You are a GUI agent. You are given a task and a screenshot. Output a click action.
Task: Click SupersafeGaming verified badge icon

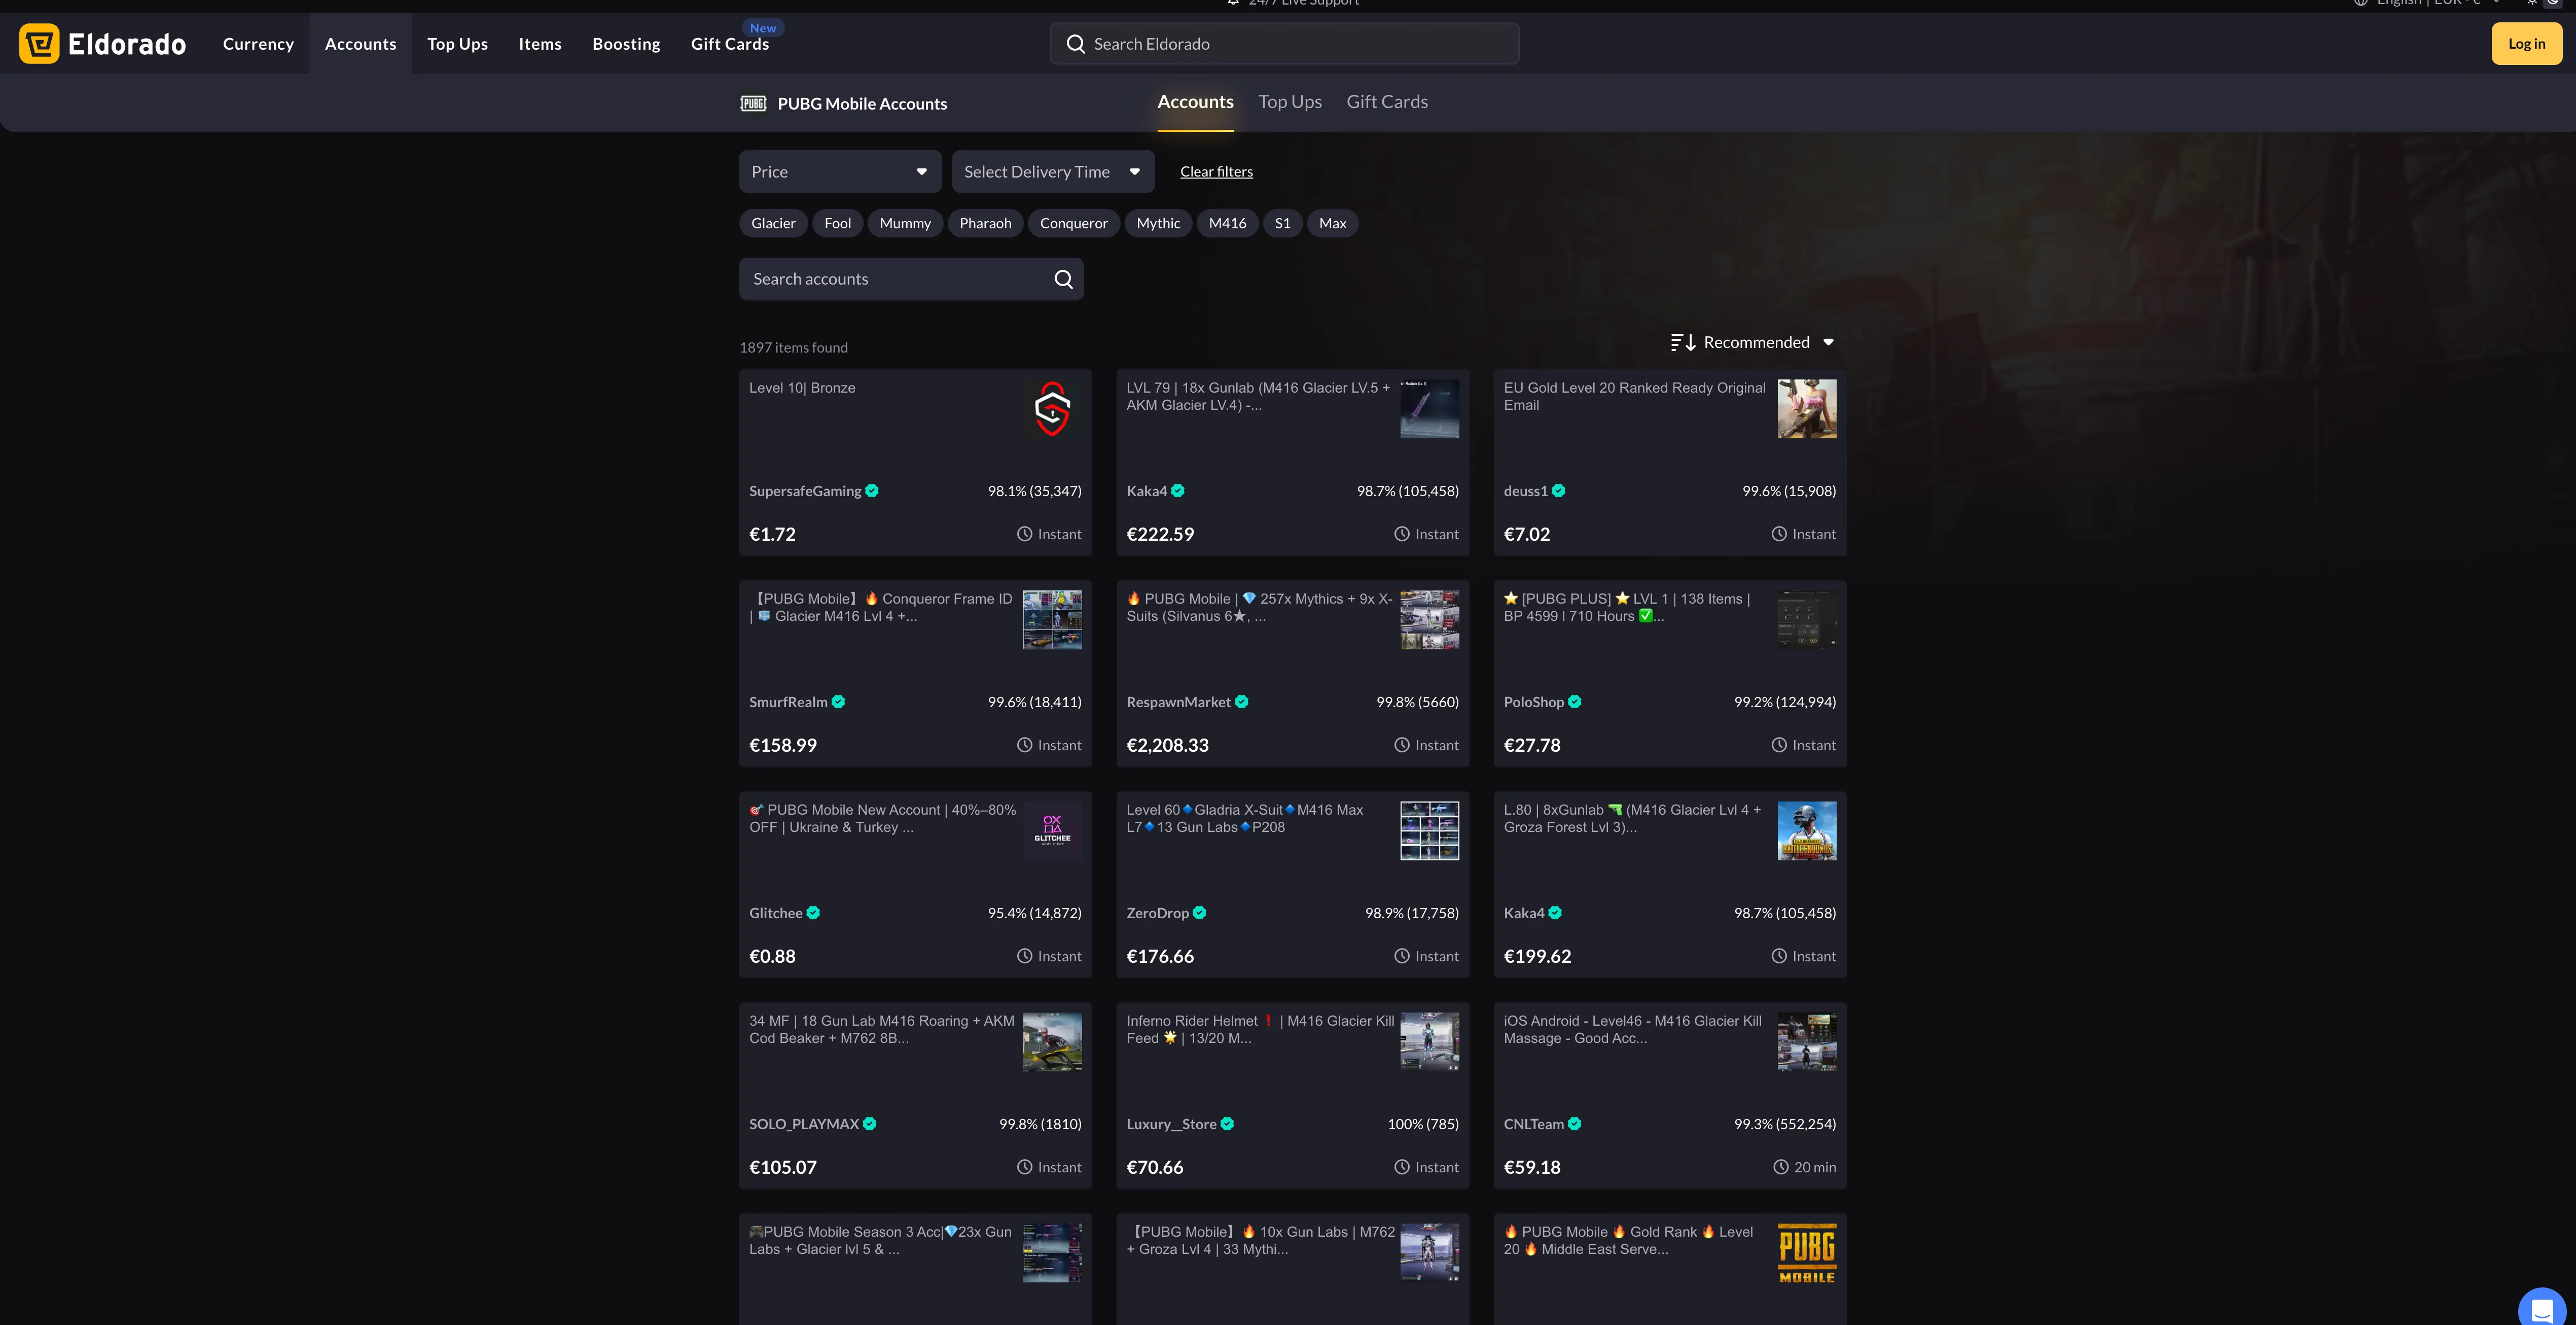coord(872,491)
